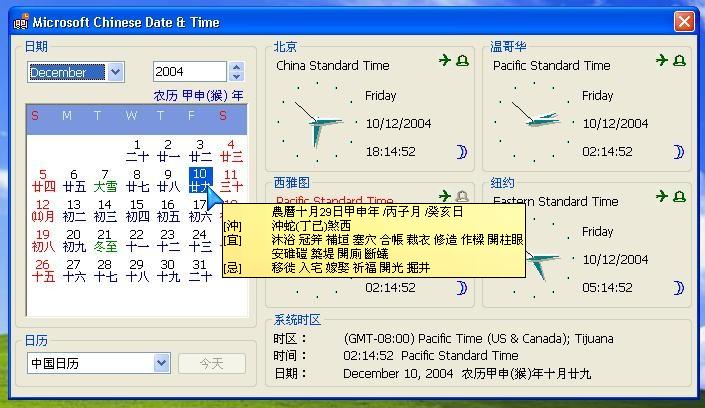Select December 3 in the calendar

[x=200, y=151]
